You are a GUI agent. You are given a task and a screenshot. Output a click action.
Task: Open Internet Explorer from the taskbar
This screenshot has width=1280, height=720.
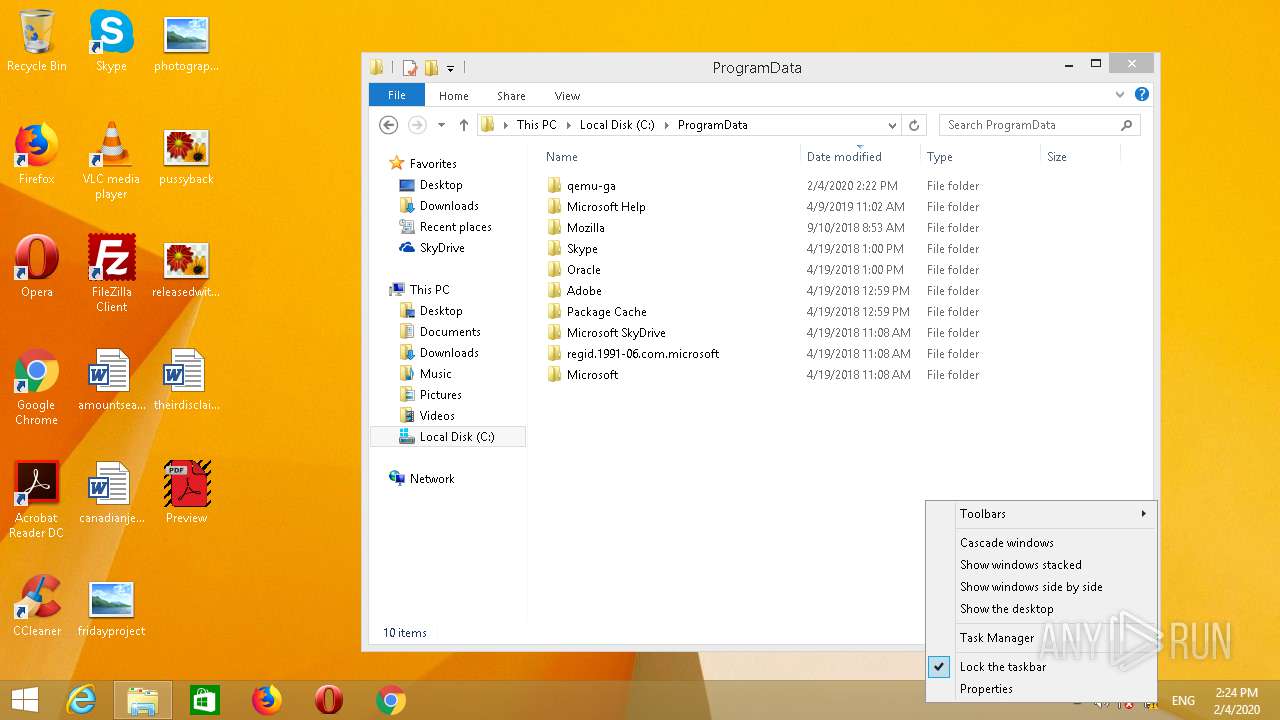(x=81, y=700)
